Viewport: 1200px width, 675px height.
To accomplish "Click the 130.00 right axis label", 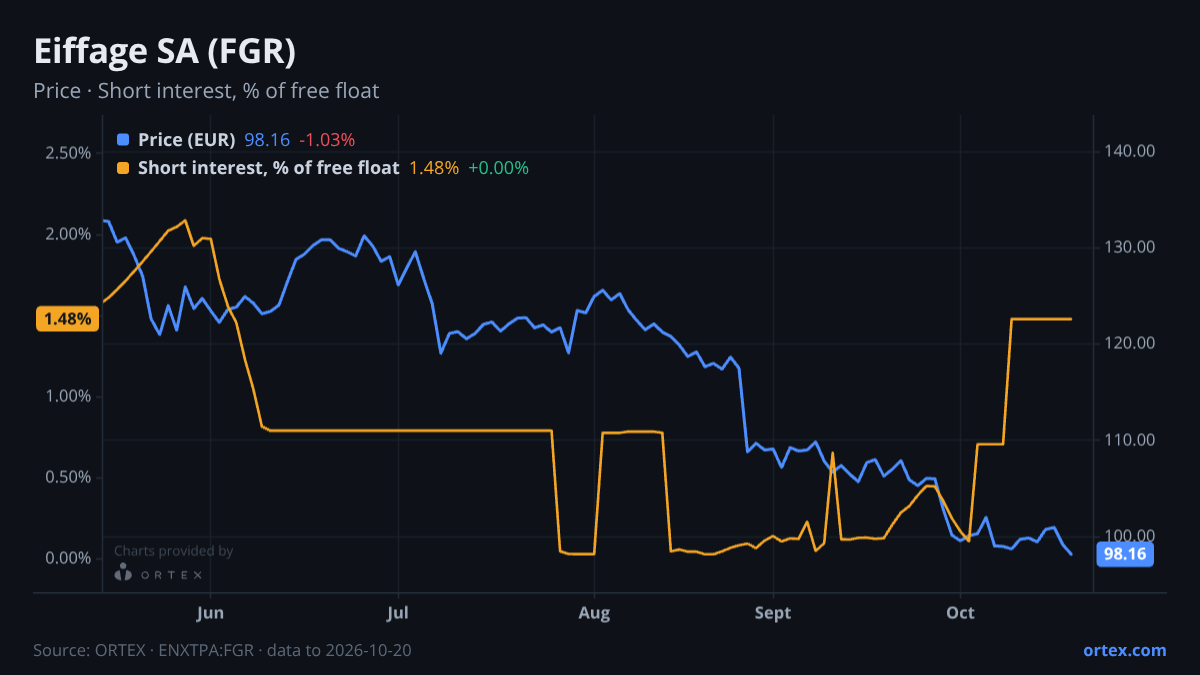I will (x=1130, y=247).
